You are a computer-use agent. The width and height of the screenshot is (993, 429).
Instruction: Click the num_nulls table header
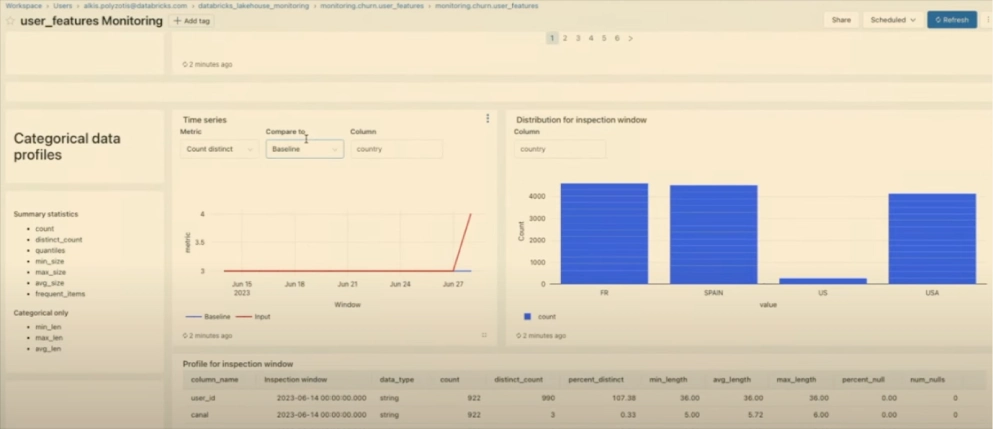[930, 380]
